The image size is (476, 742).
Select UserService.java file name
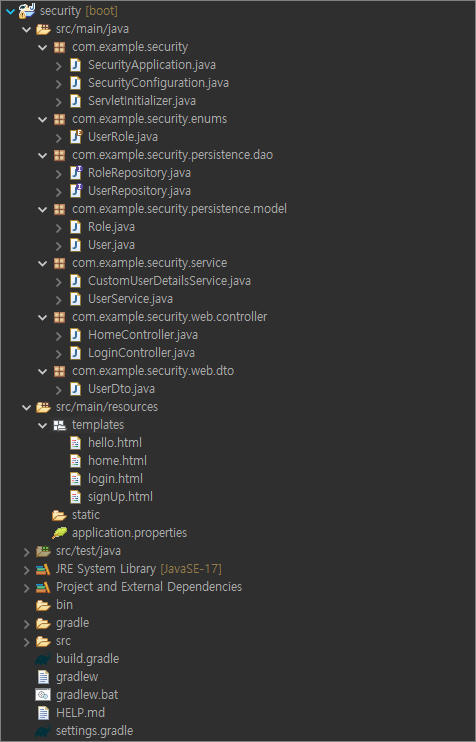tap(130, 299)
